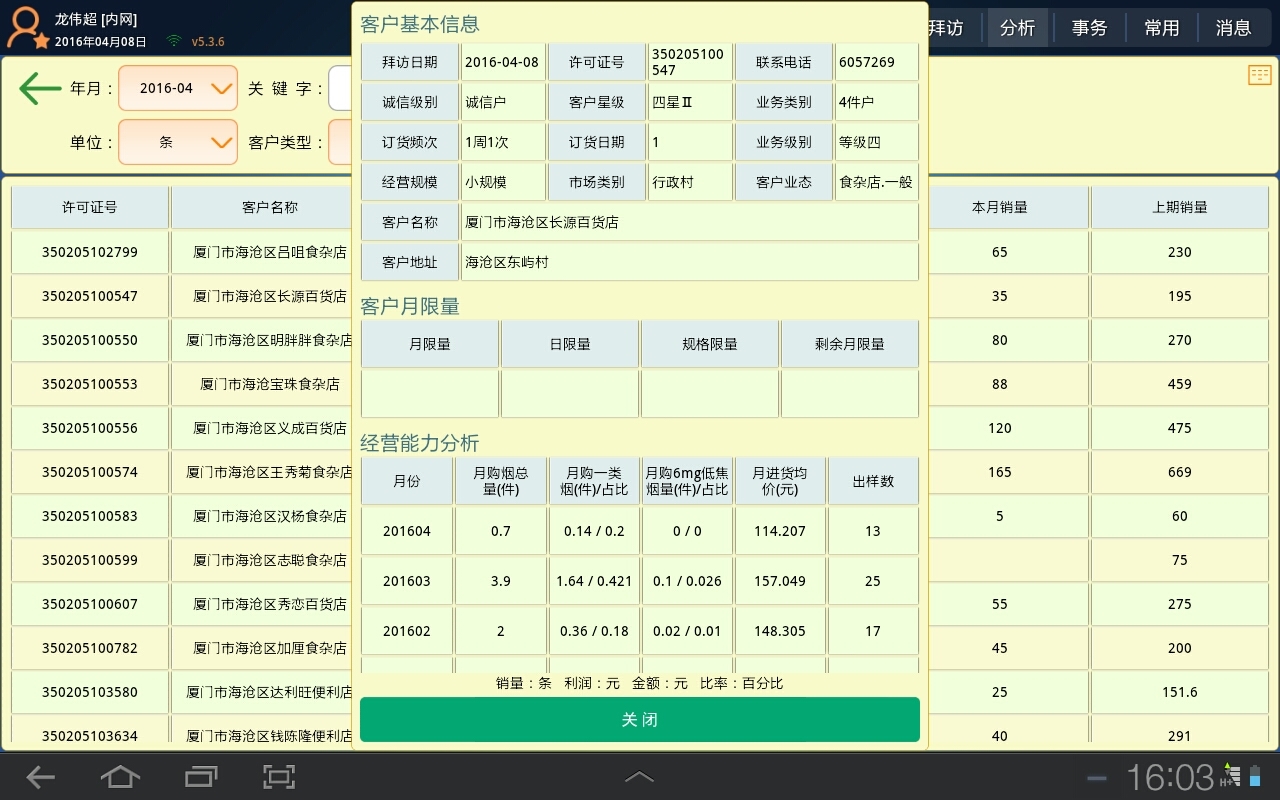This screenshot has width=1280, height=800.
Task: Click the green 关闭 button
Action: pos(640,720)
